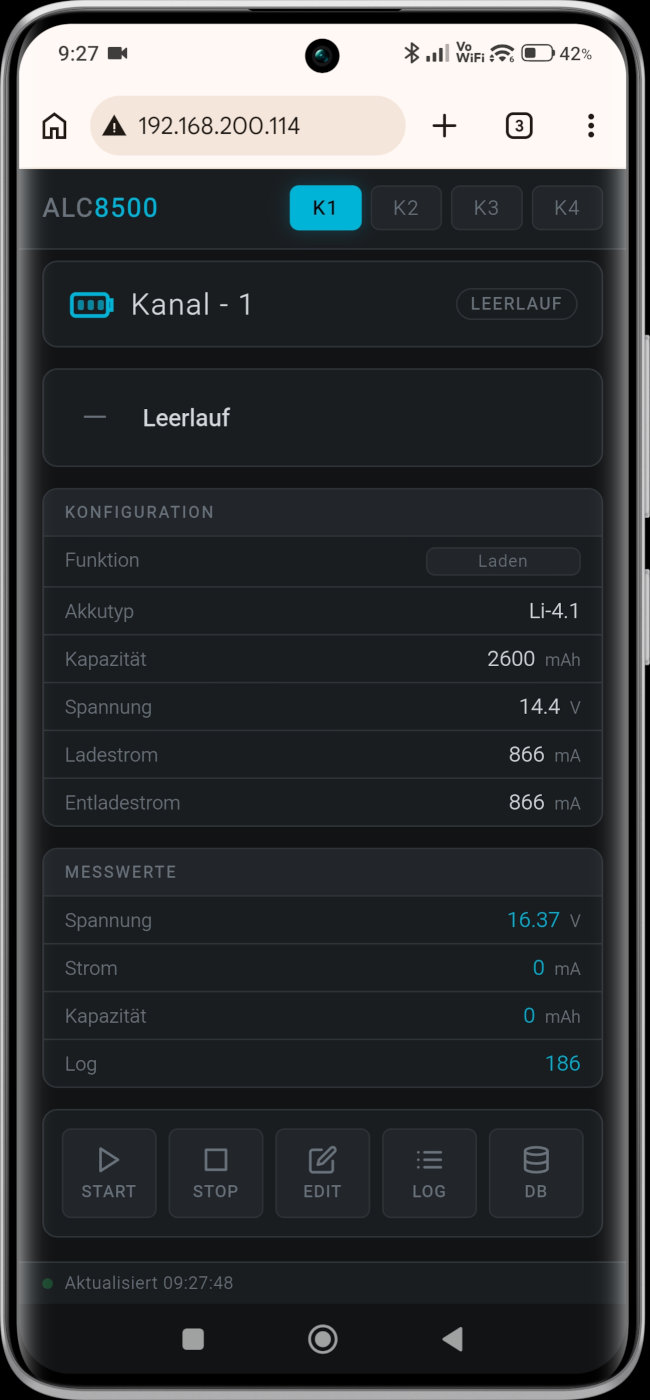
Task: Click the LEERLAUF status badge
Action: coord(516,304)
